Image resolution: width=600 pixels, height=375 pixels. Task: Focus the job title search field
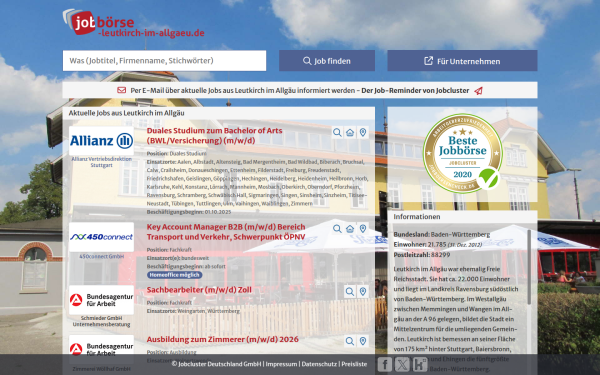click(x=165, y=60)
